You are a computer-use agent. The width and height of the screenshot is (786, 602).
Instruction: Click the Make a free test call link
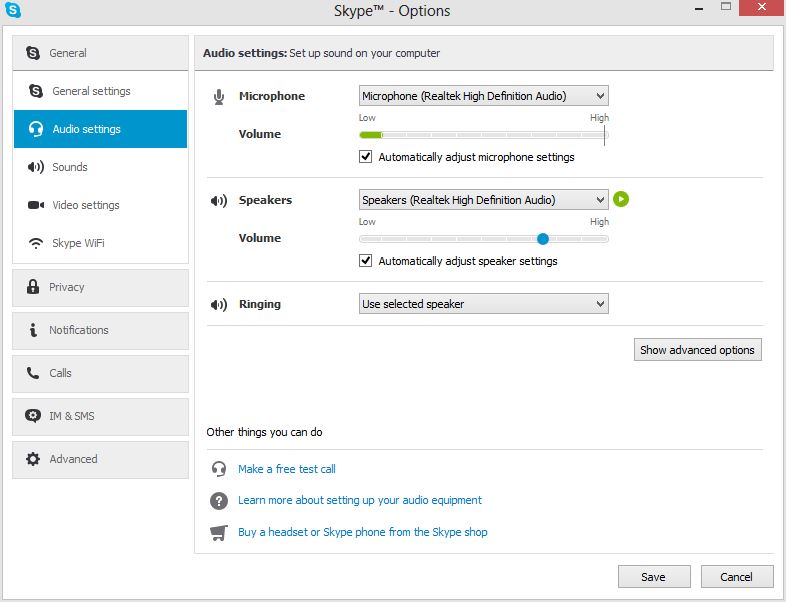point(286,469)
